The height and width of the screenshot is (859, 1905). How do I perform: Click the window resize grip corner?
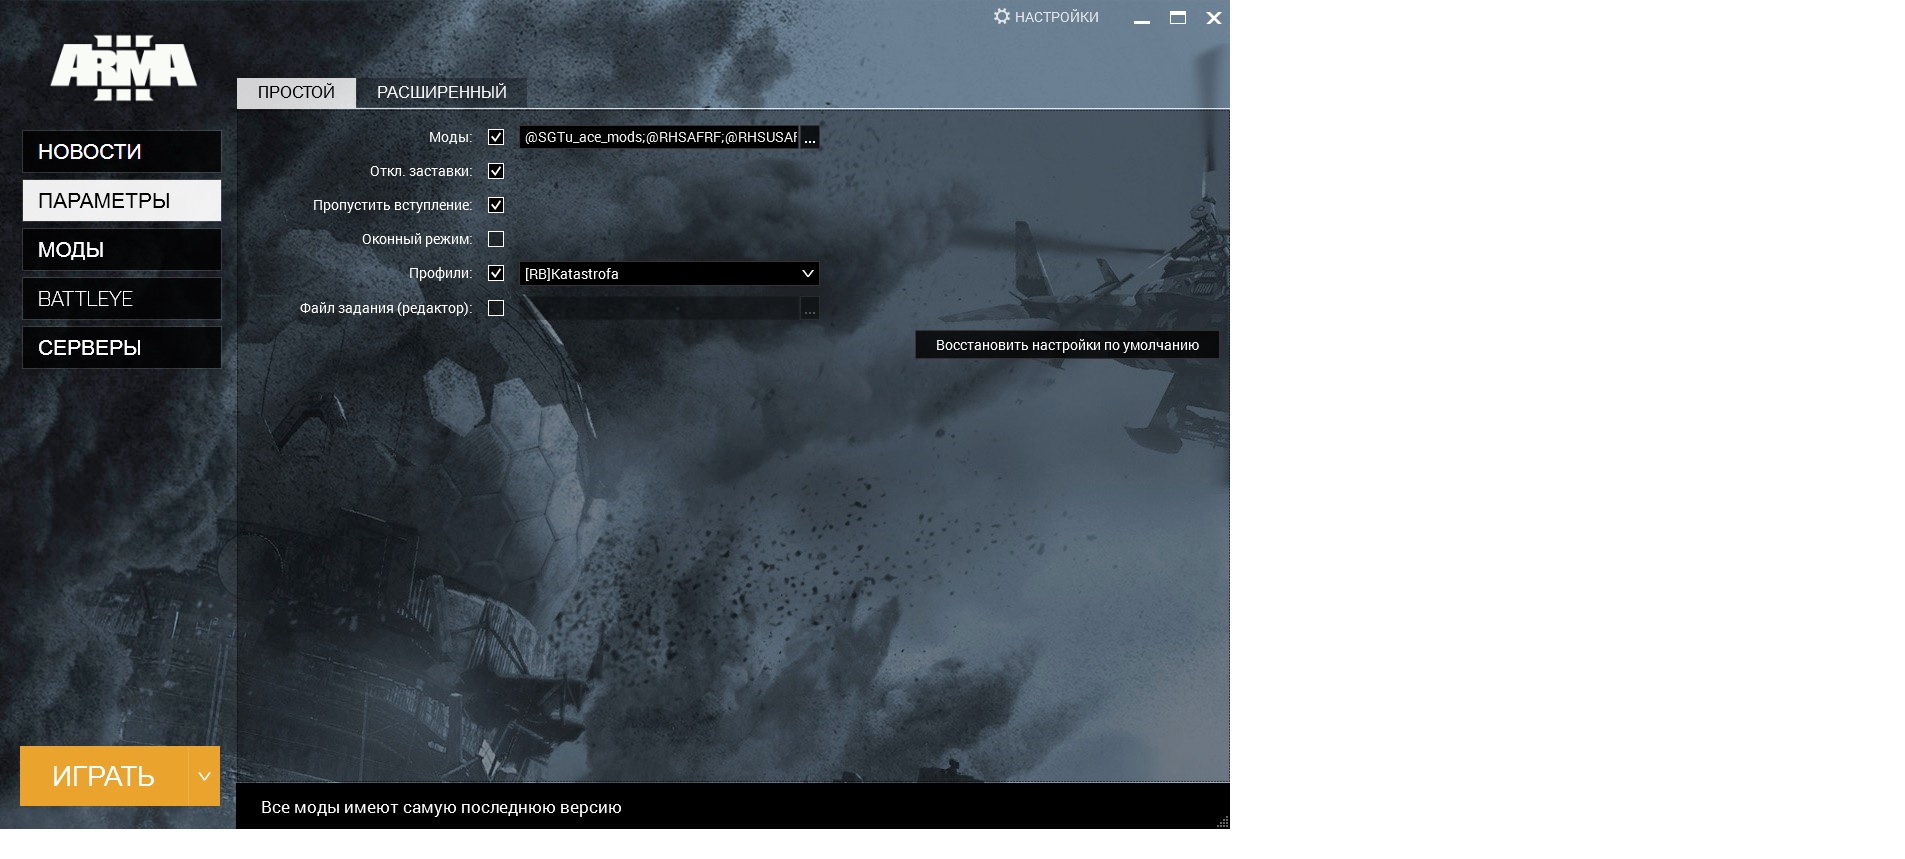click(x=1222, y=822)
